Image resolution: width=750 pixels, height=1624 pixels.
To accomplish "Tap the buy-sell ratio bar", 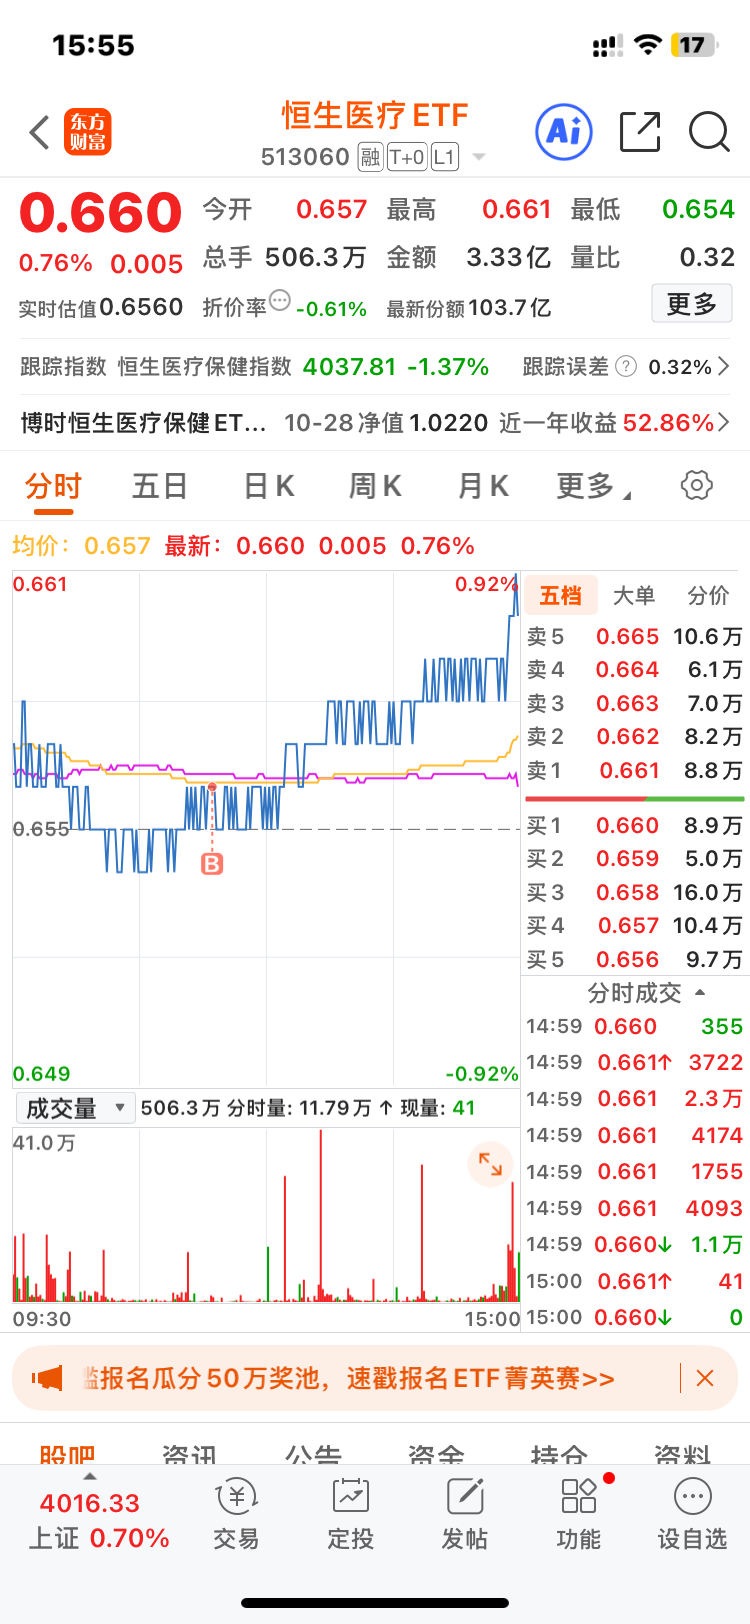I will (x=635, y=799).
